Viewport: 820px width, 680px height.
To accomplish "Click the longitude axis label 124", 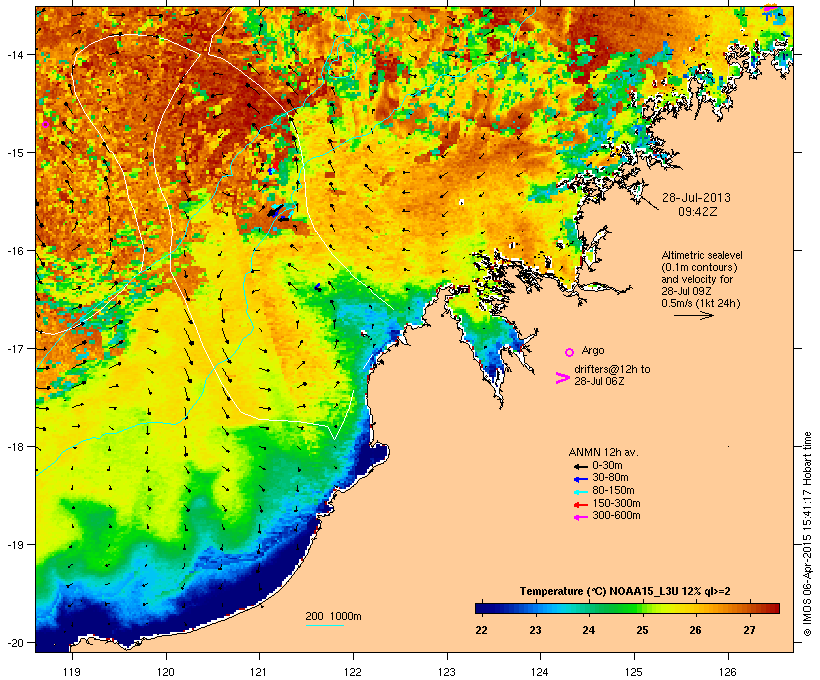I will coord(540,672).
